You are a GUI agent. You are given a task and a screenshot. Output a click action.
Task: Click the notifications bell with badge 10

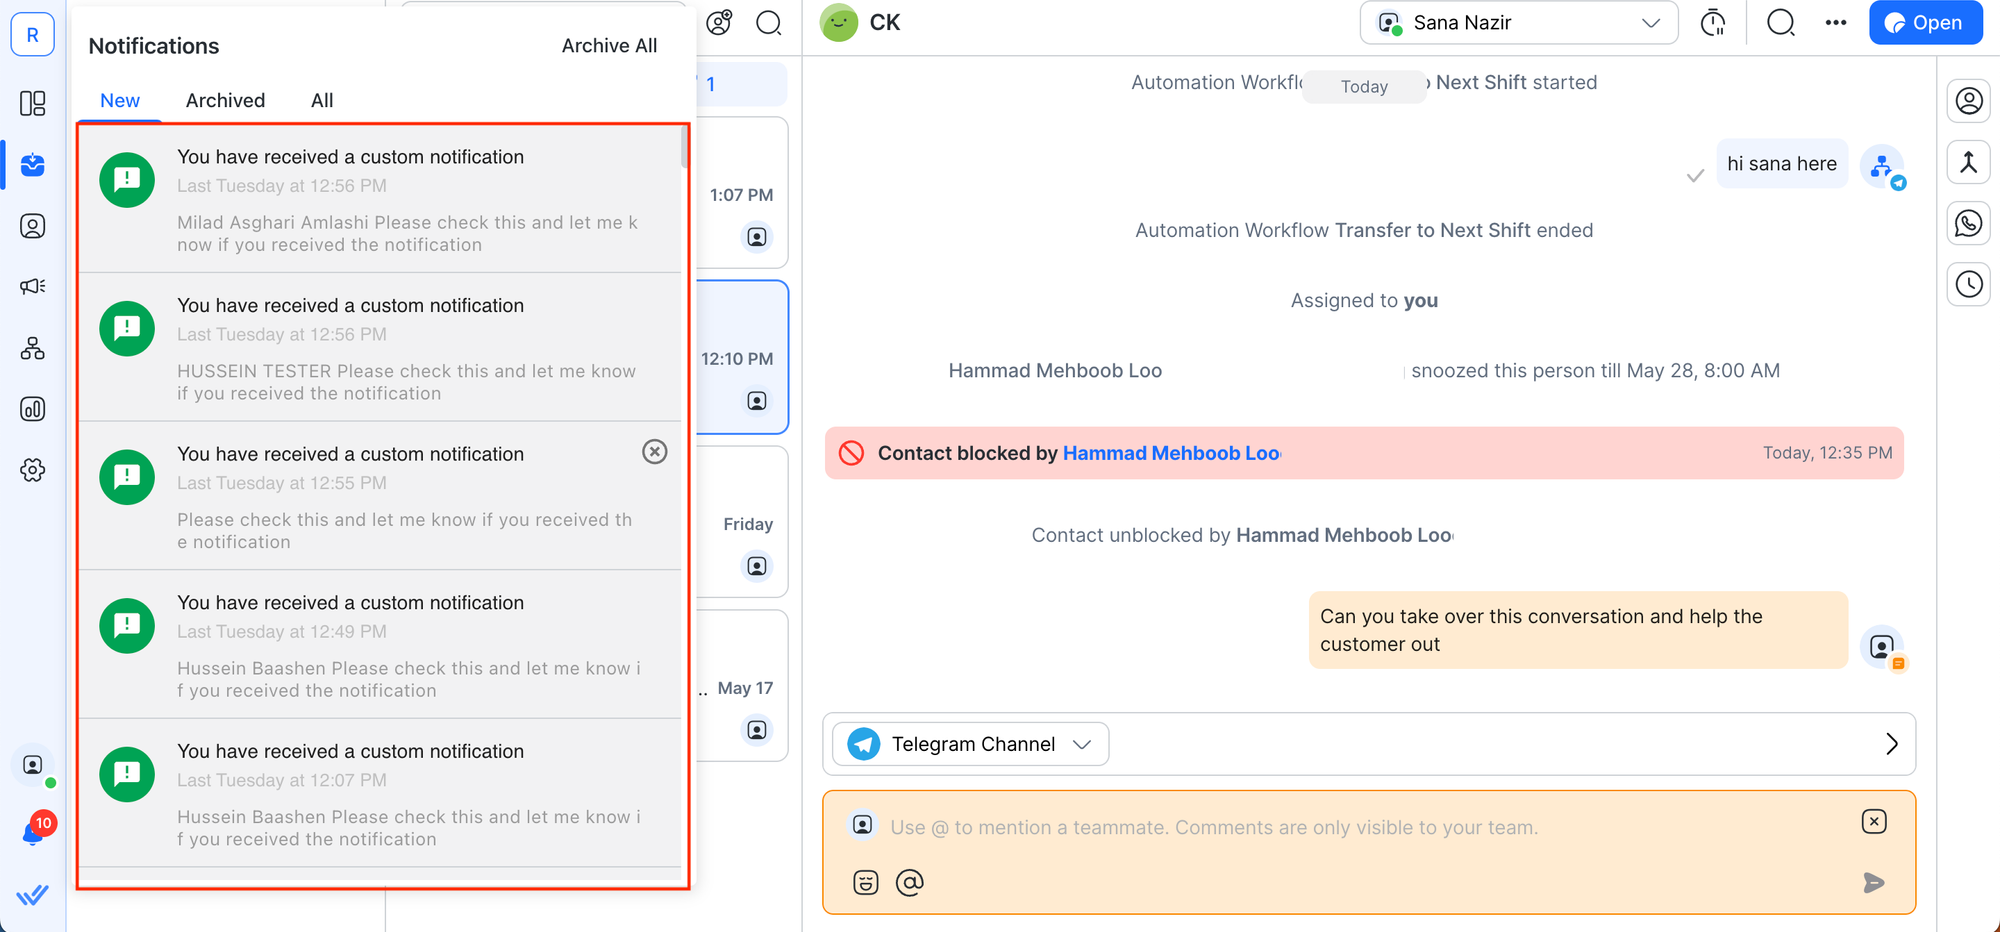tap(34, 832)
